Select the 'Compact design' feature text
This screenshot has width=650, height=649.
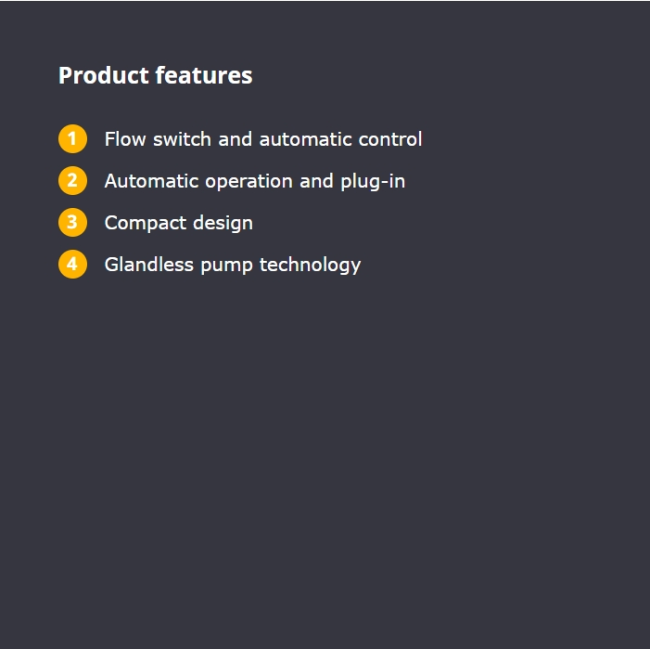(179, 224)
